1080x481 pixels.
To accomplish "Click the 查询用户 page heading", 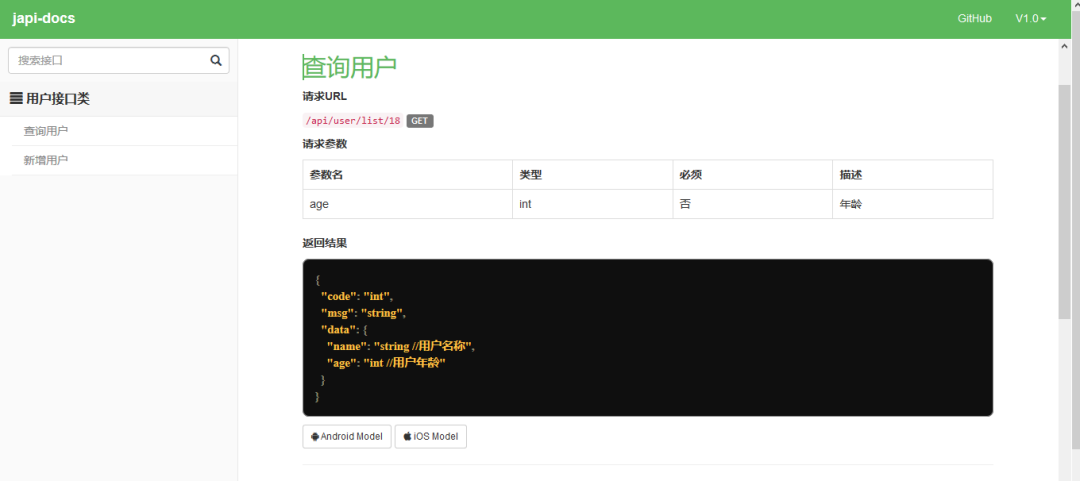I will coord(350,68).
